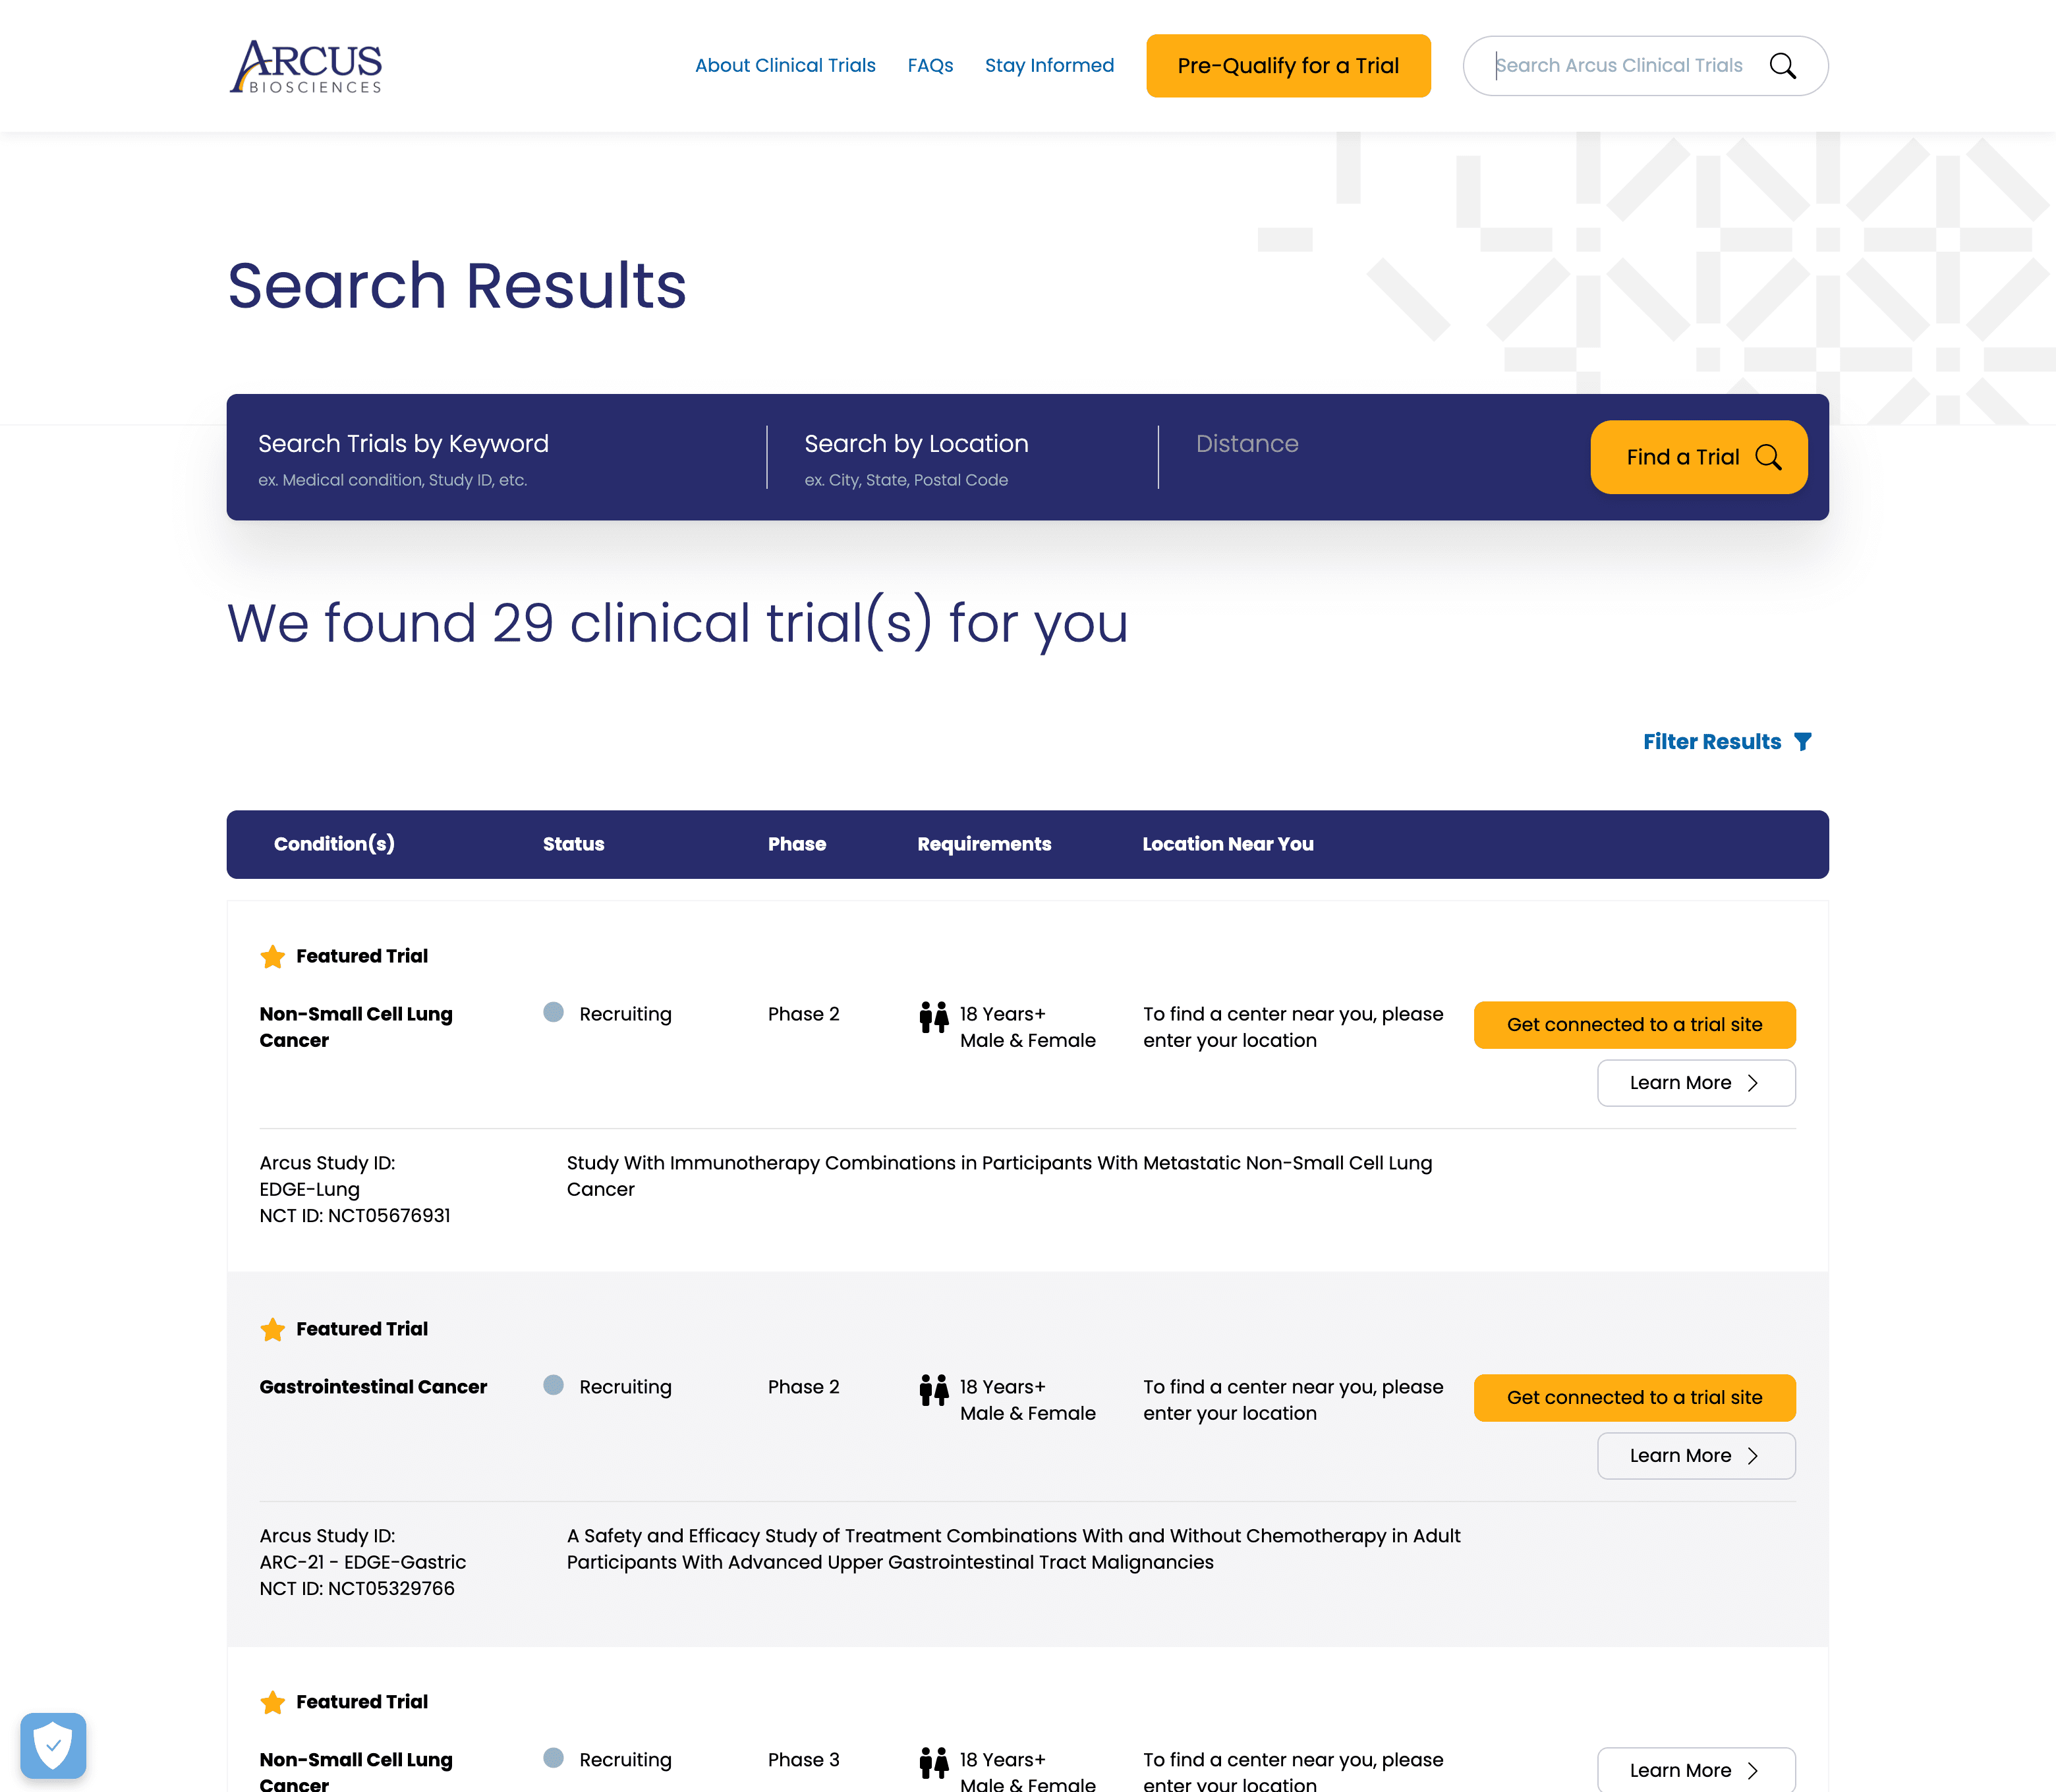Click the search magnifier icon
Screen dimensions: 2056x1792
pyautogui.click(x=1785, y=65)
